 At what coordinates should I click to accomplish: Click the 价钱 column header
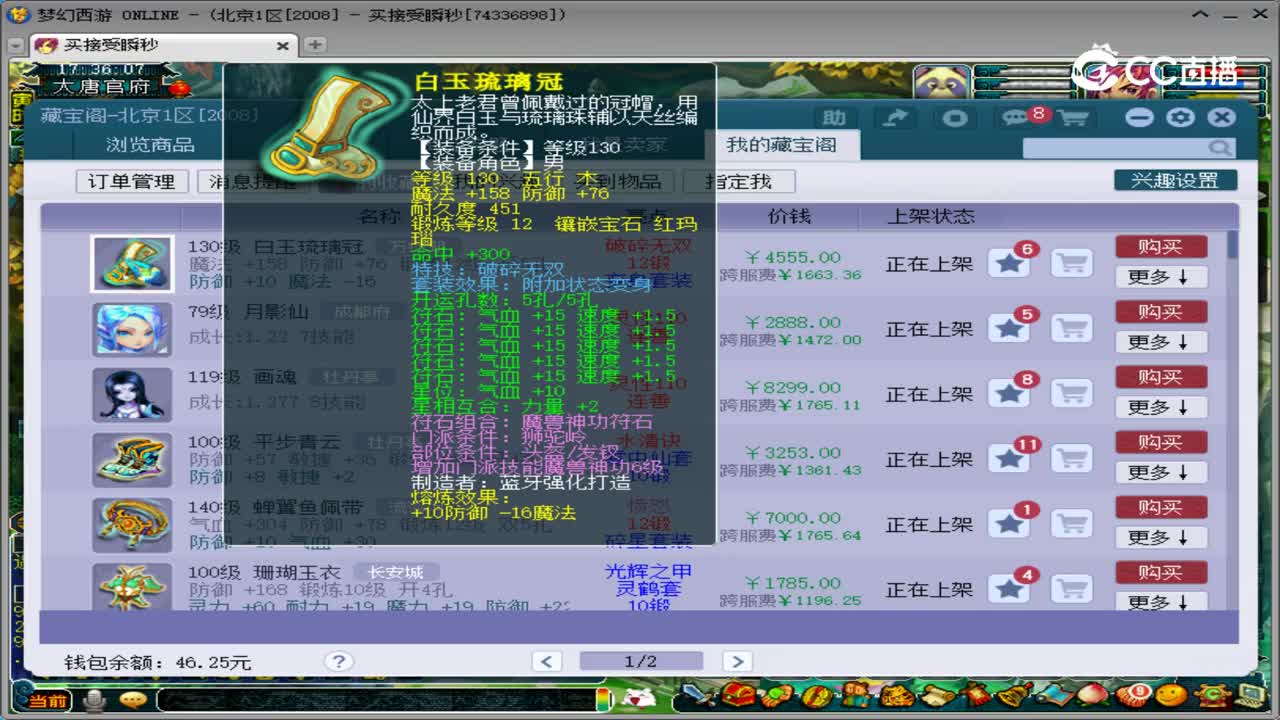tap(789, 216)
